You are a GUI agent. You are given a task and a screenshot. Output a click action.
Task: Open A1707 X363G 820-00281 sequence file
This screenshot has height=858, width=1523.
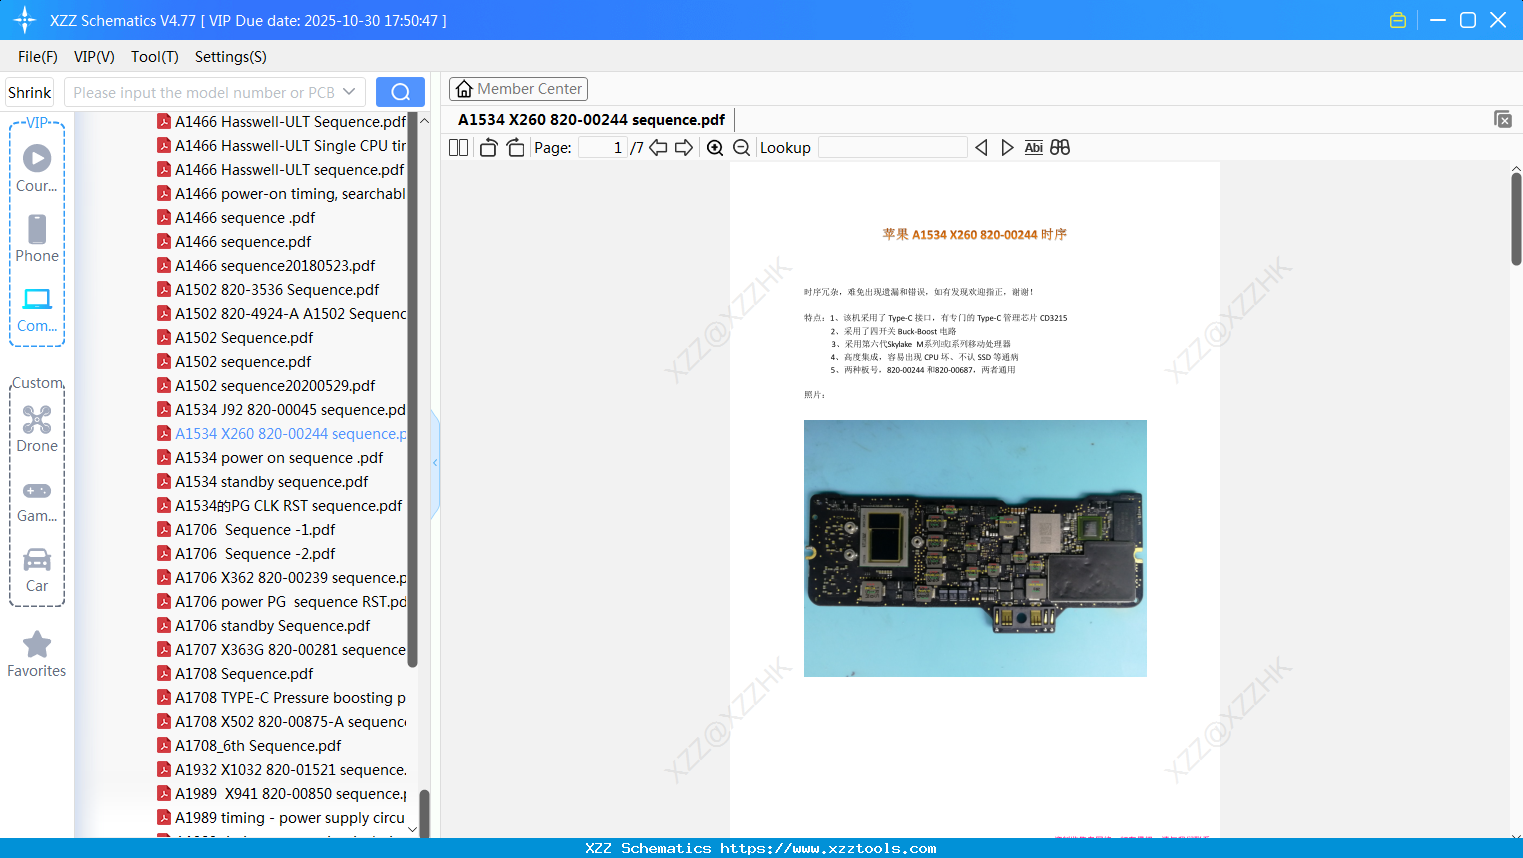coord(290,650)
